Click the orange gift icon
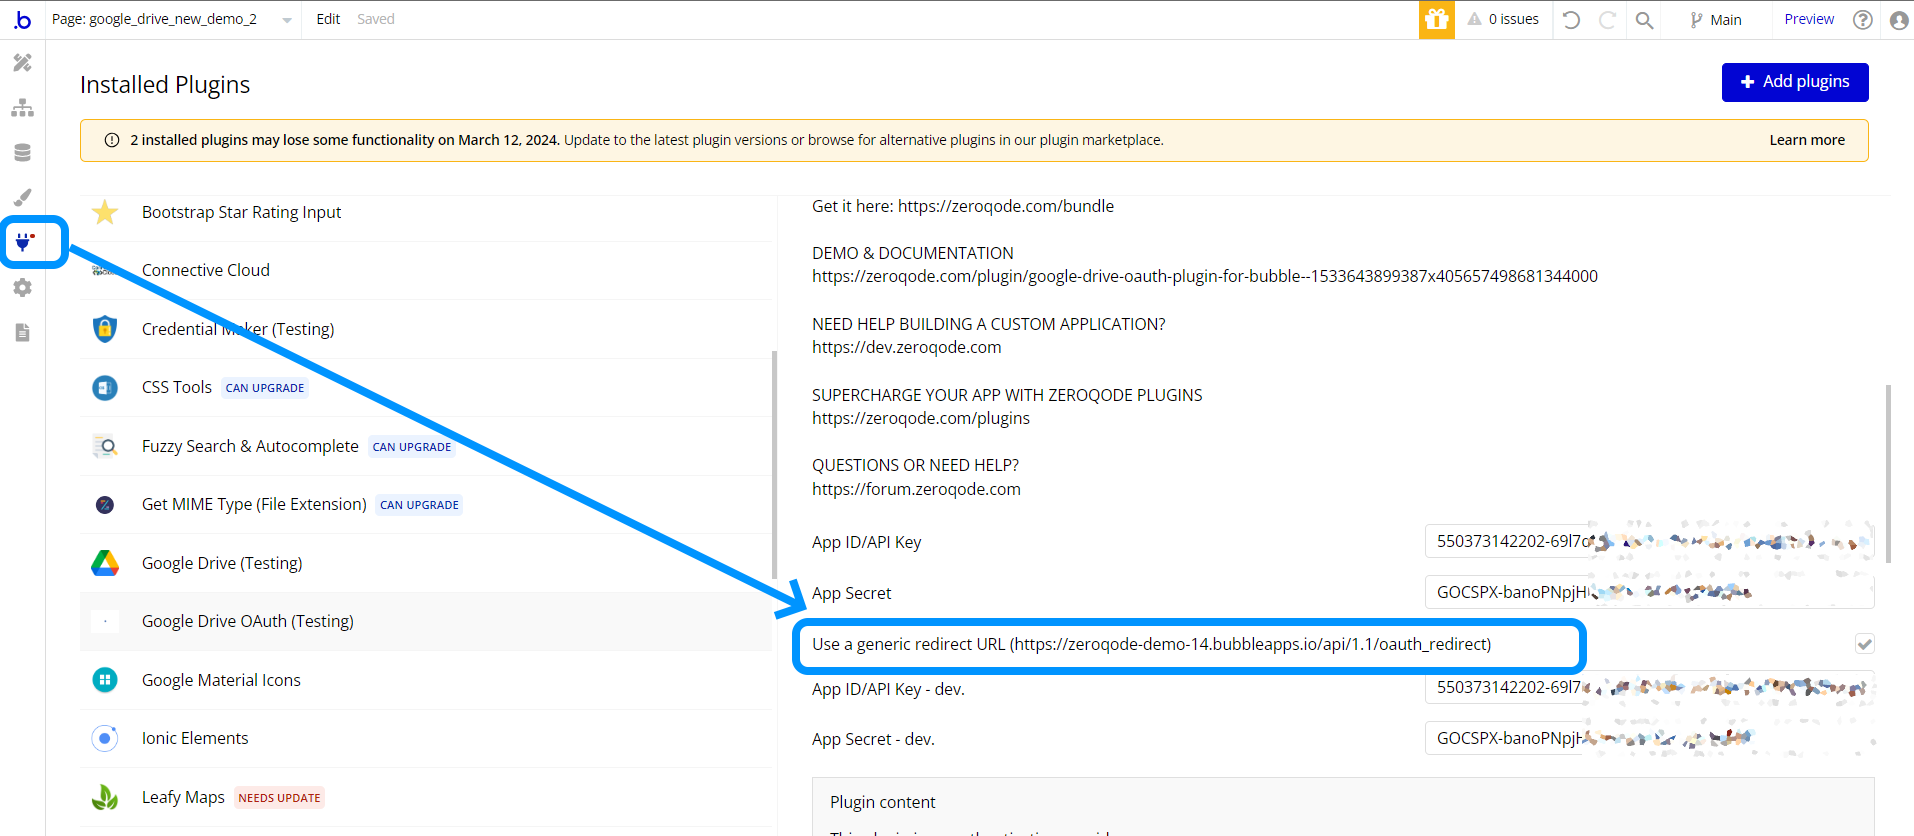Image resolution: width=1914 pixels, height=836 pixels. coord(1436,20)
